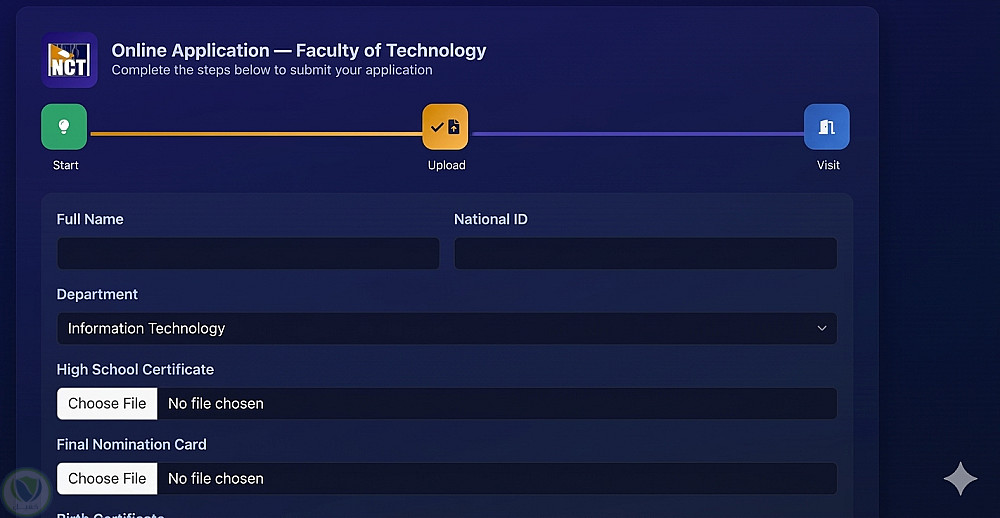This screenshot has width=1000, height=518.
Task: Click Final Nomination Card's 'No file chosen' text
Action: (216, 479)
